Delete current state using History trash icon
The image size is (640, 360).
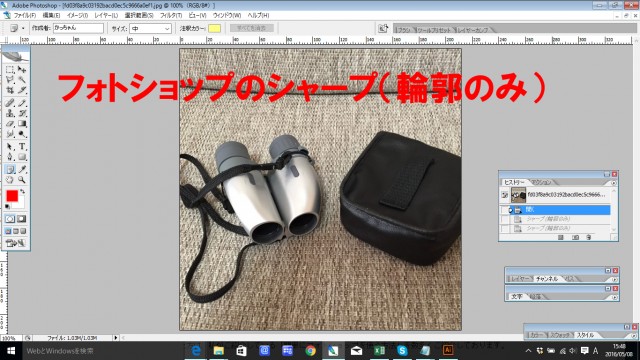[589, 237]
